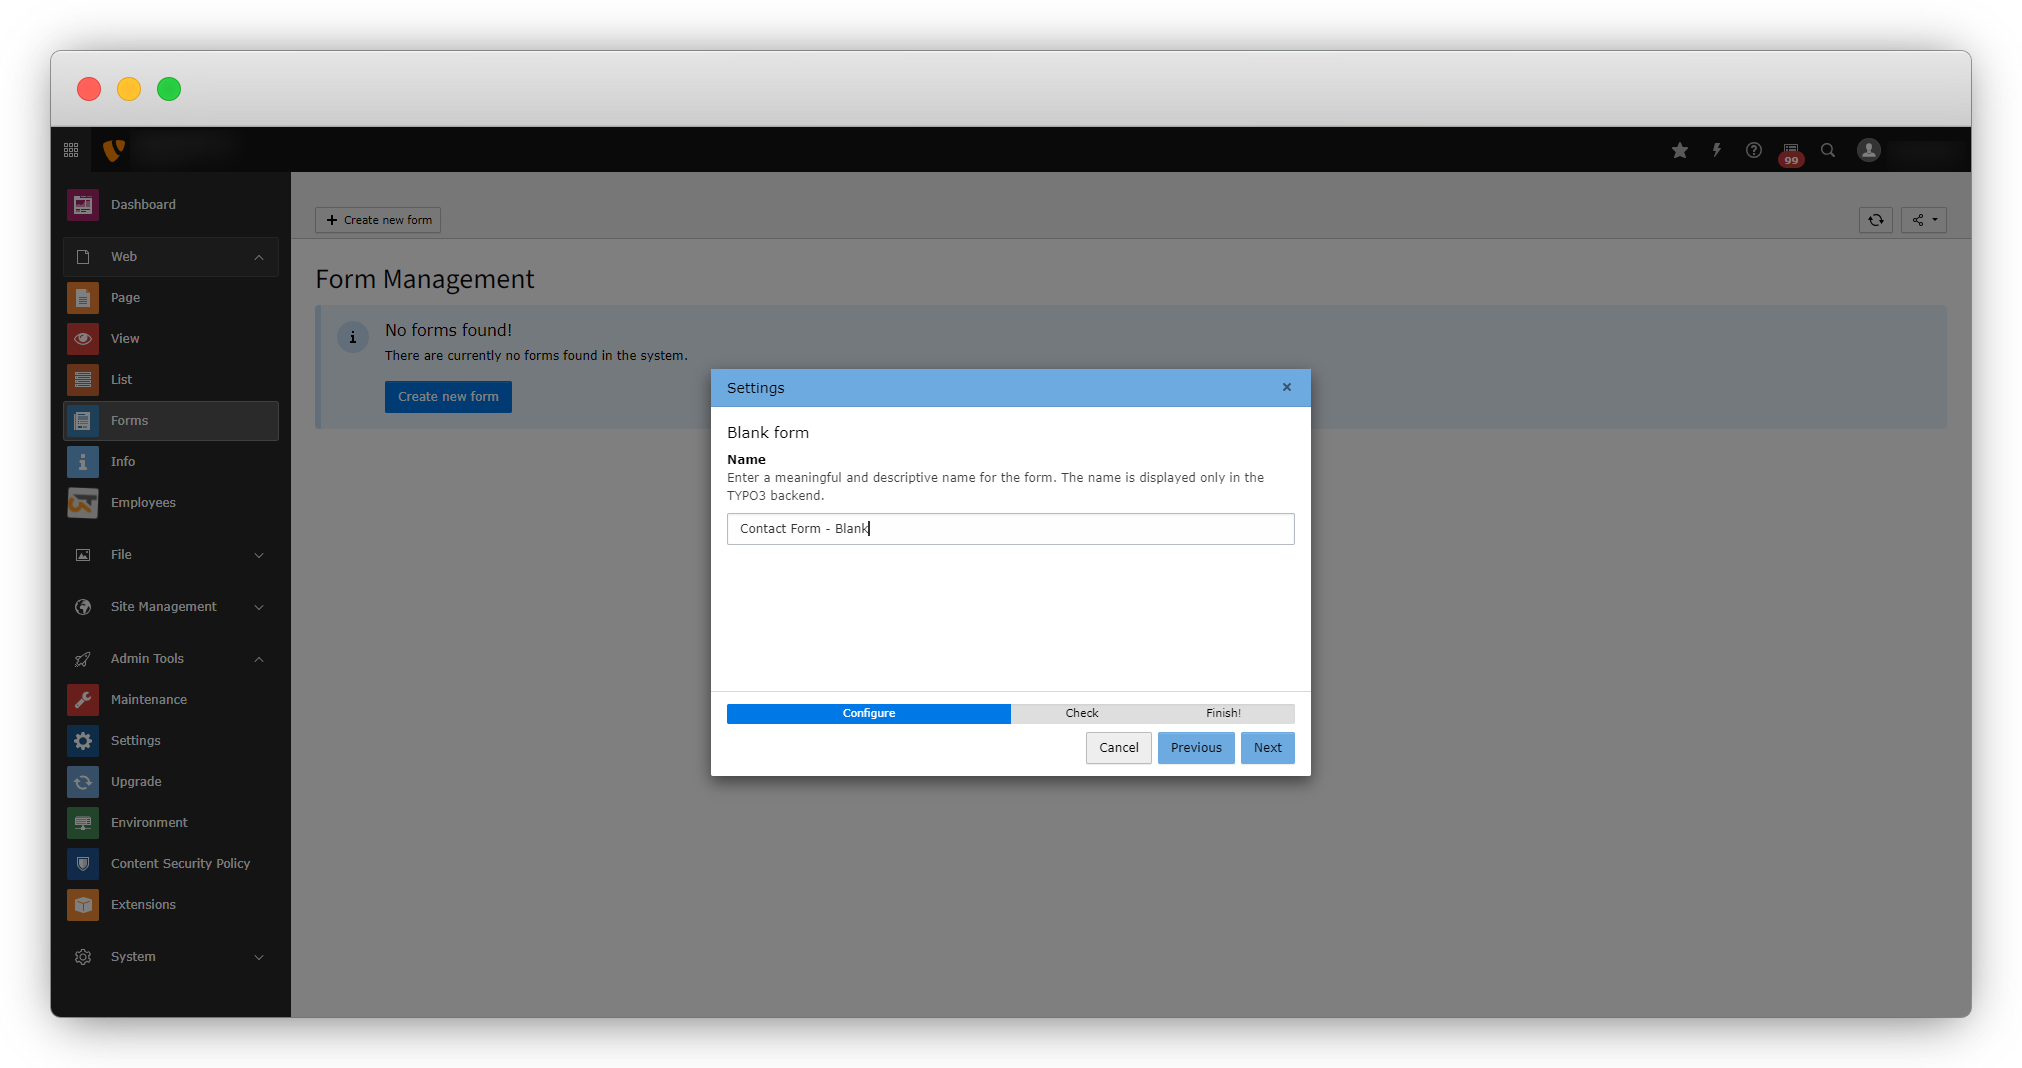The image size is (2022, 1068).
Task: Click the TYPO3 logo icon
Action: coord(114,150)
